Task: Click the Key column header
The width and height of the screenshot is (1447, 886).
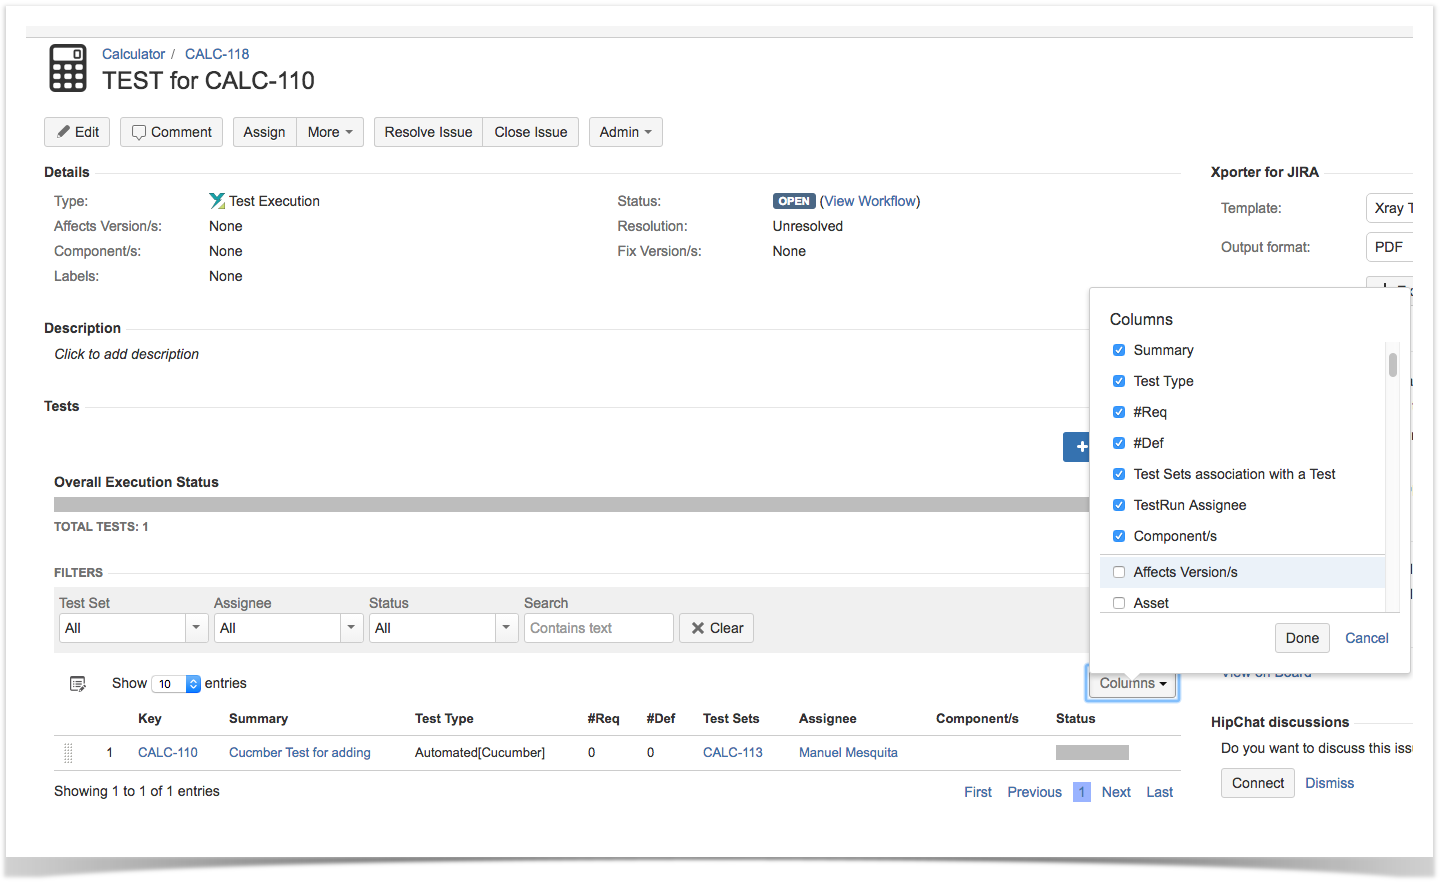Action: click(x=150, y=719)
